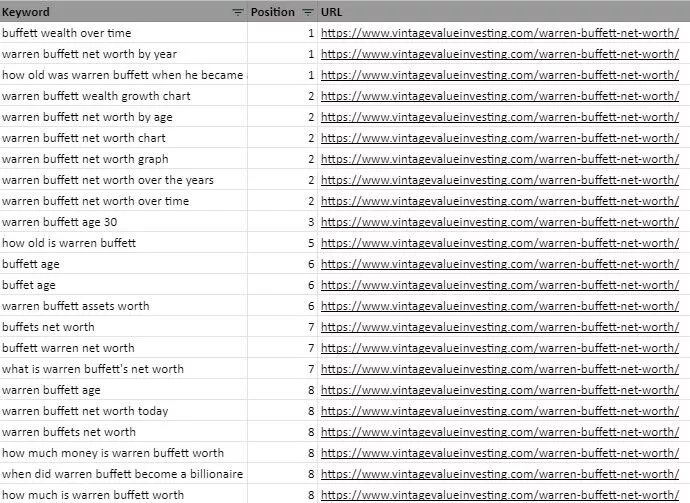Select position value 2 for 'warren buffett net worth chart'
Image resolution: width=690 pixels, height=503 pixels.
[x=282, y=138]
